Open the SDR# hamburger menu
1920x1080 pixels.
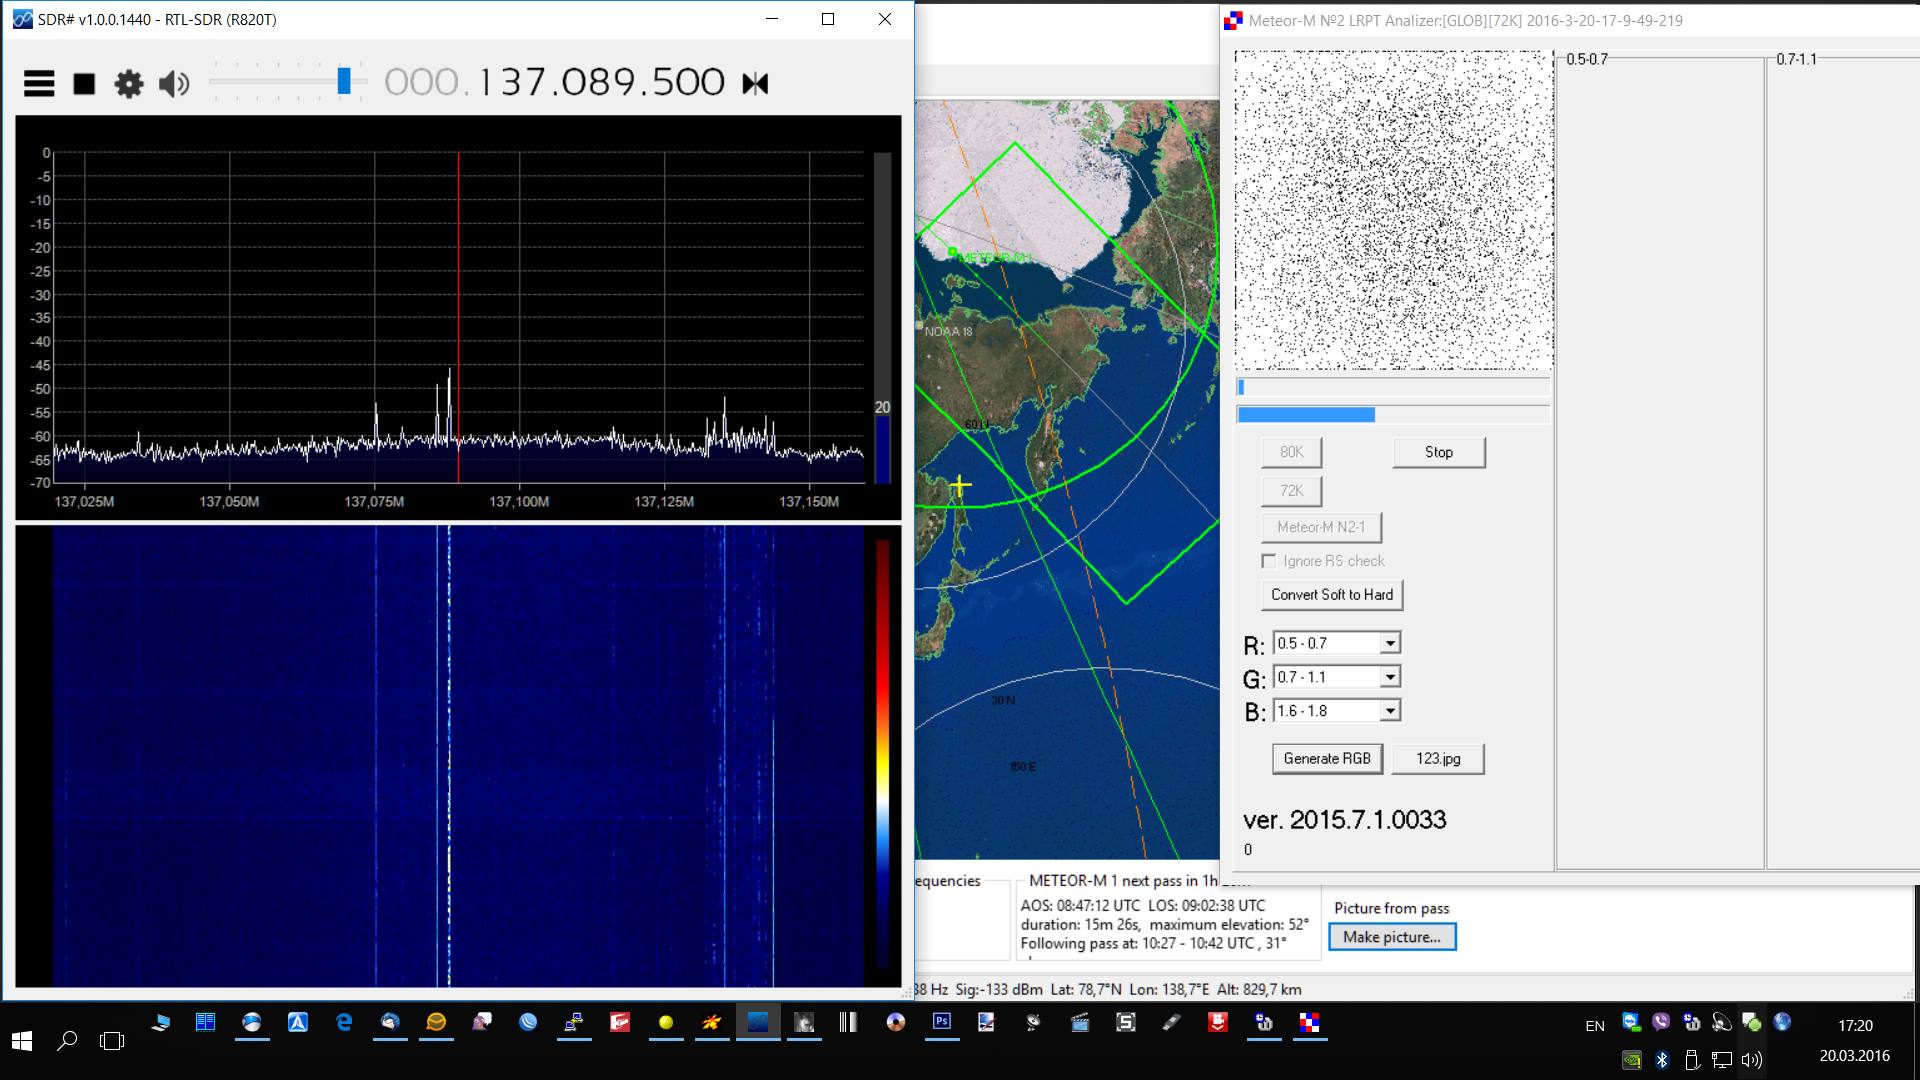tap(39, 83)
